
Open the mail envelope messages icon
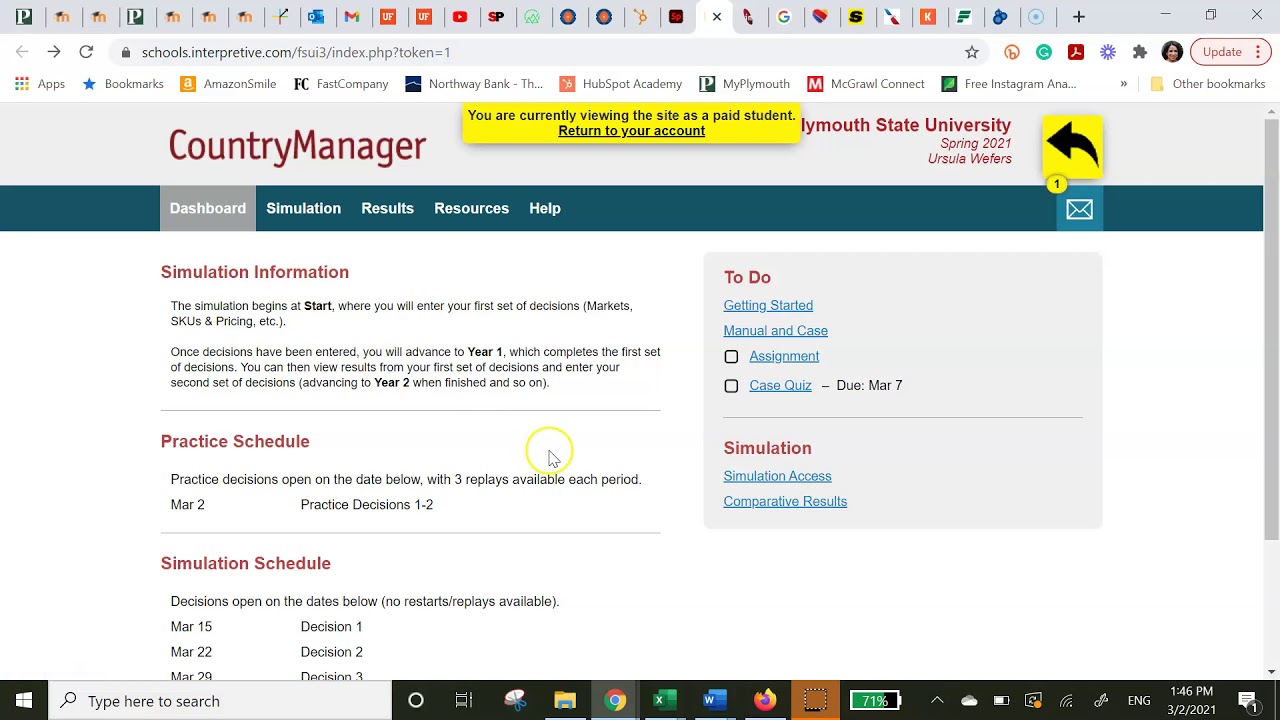pos(1079,209)
